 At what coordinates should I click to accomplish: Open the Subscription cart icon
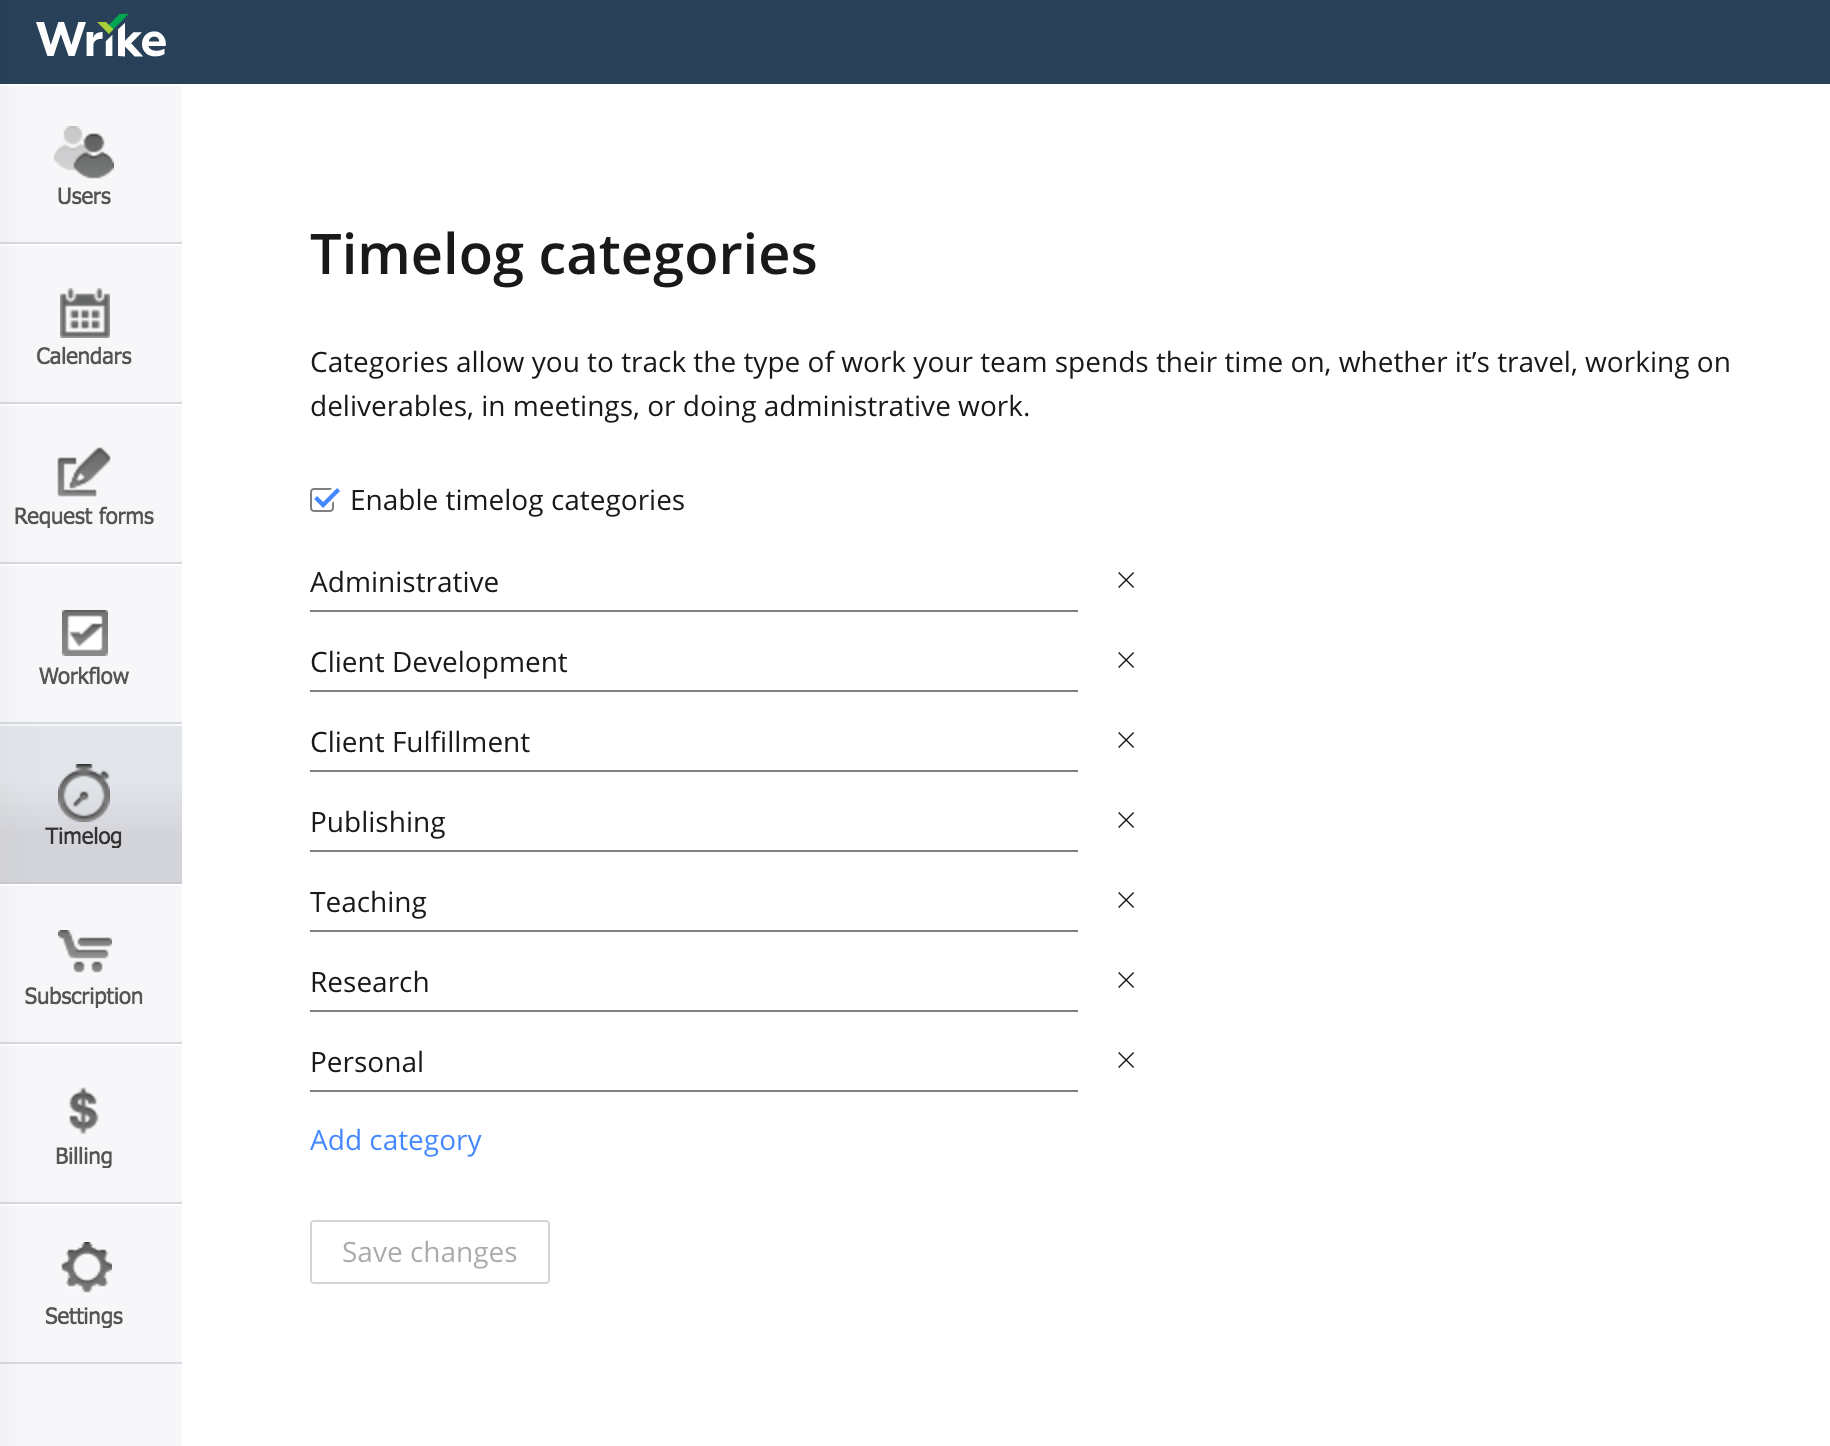pos(84,951)
